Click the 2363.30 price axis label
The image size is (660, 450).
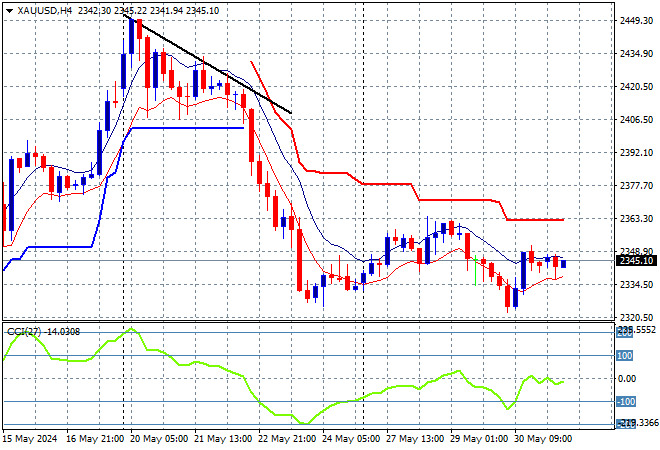click(x=631, y=218)
